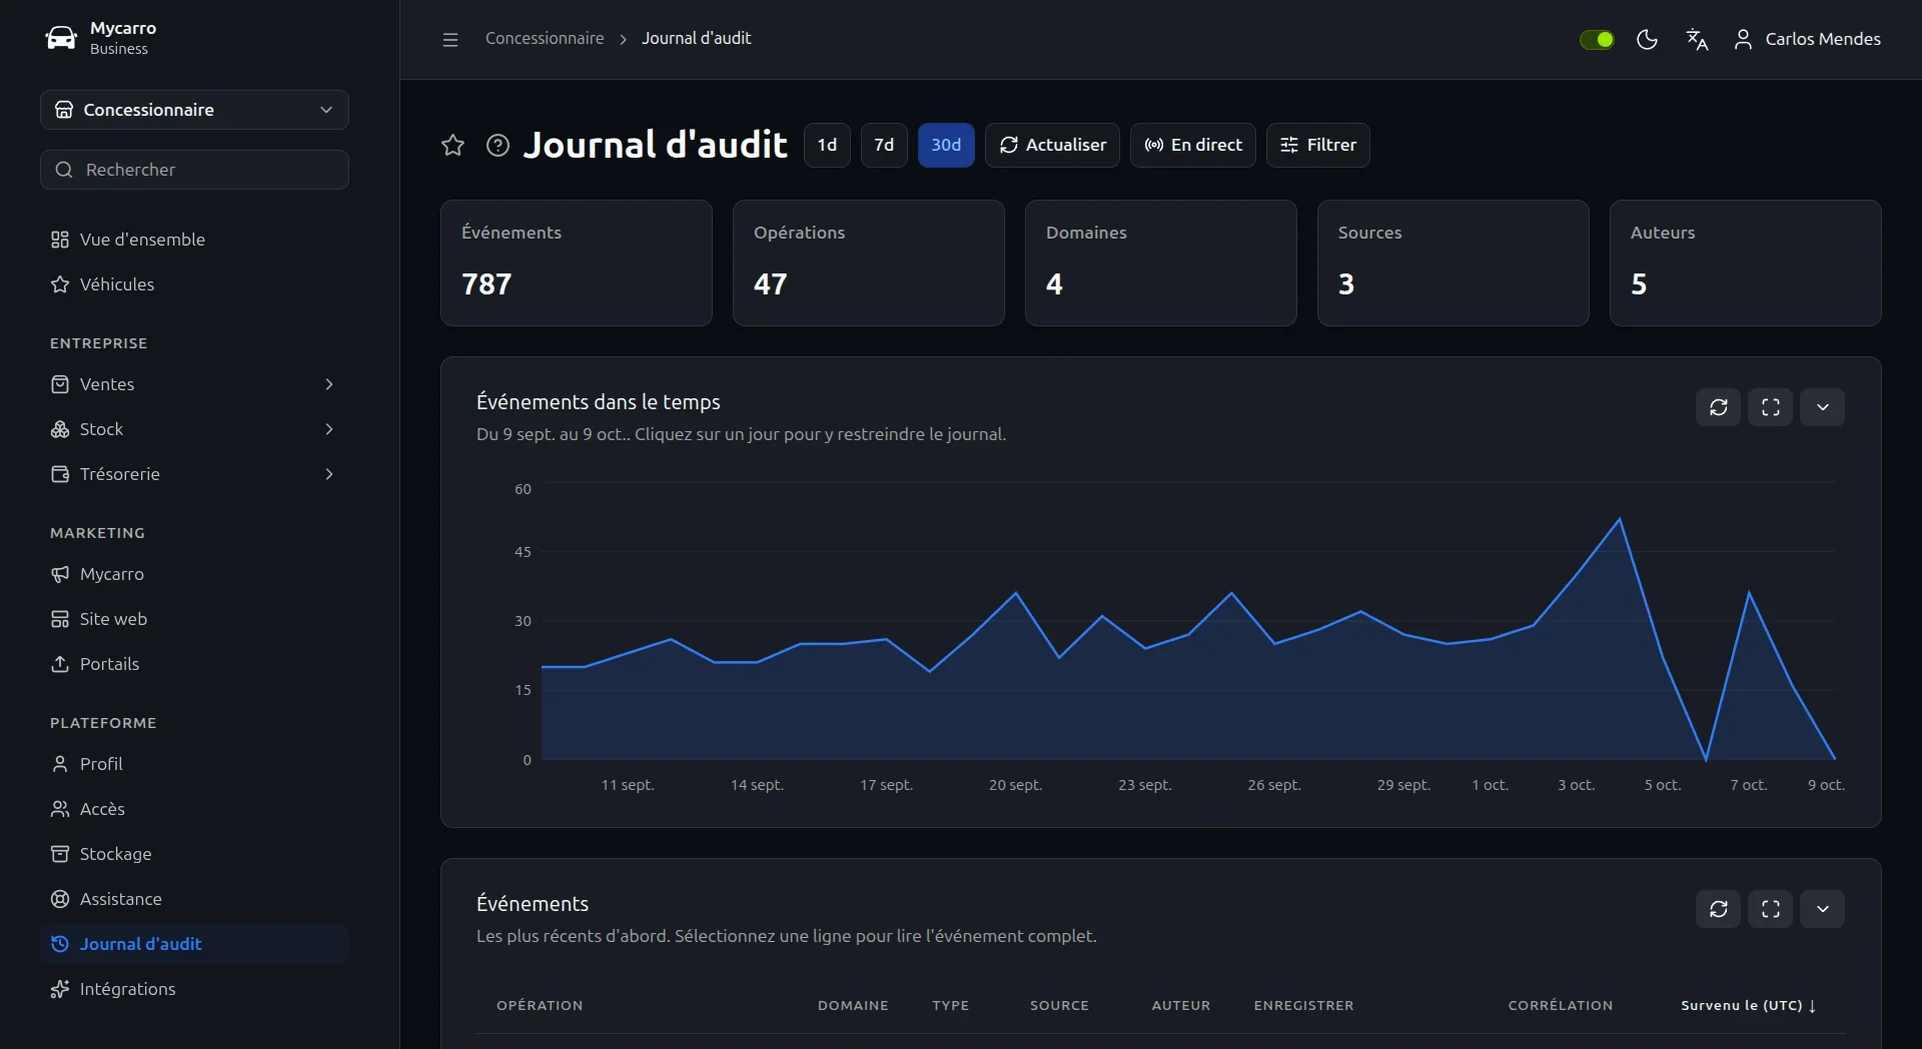This screenshot has width=1922, height=1049.
Task: Click the Mycarro car logo icon
Action: pyautogui.click(x=61, y=38)
